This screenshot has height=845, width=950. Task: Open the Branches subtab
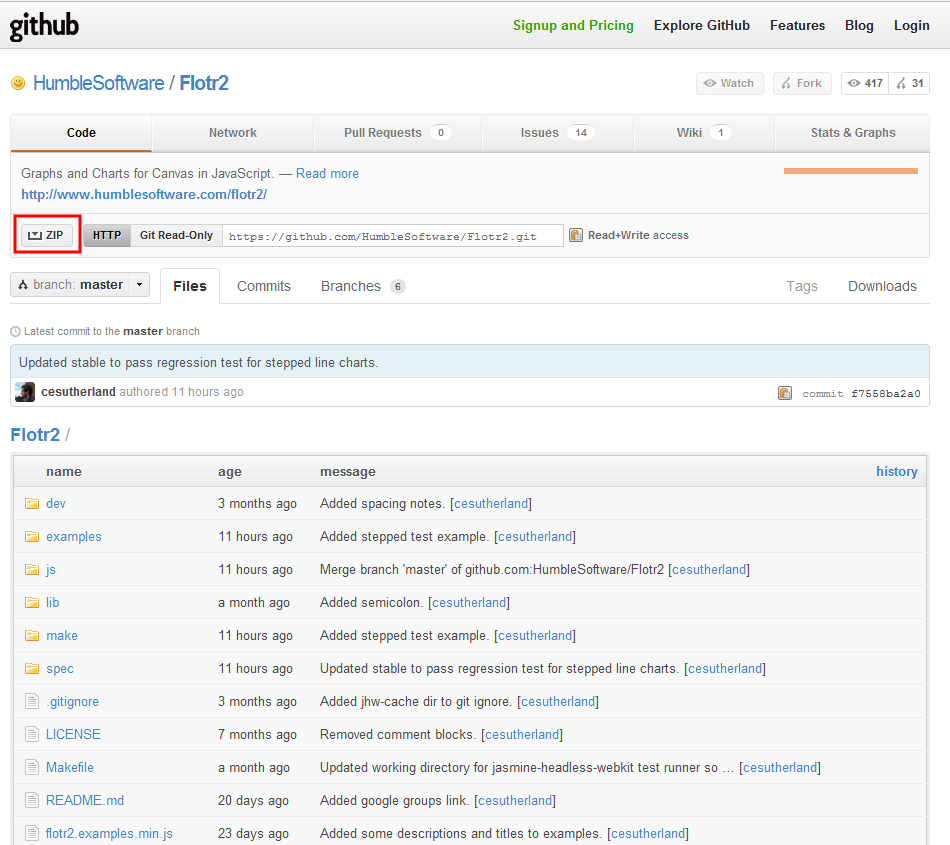(362, 286)
